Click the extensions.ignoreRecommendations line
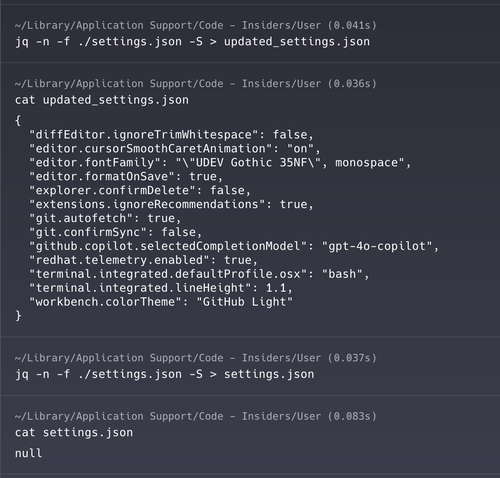Viewport: 500px width, 478px height. coord(171,204)
